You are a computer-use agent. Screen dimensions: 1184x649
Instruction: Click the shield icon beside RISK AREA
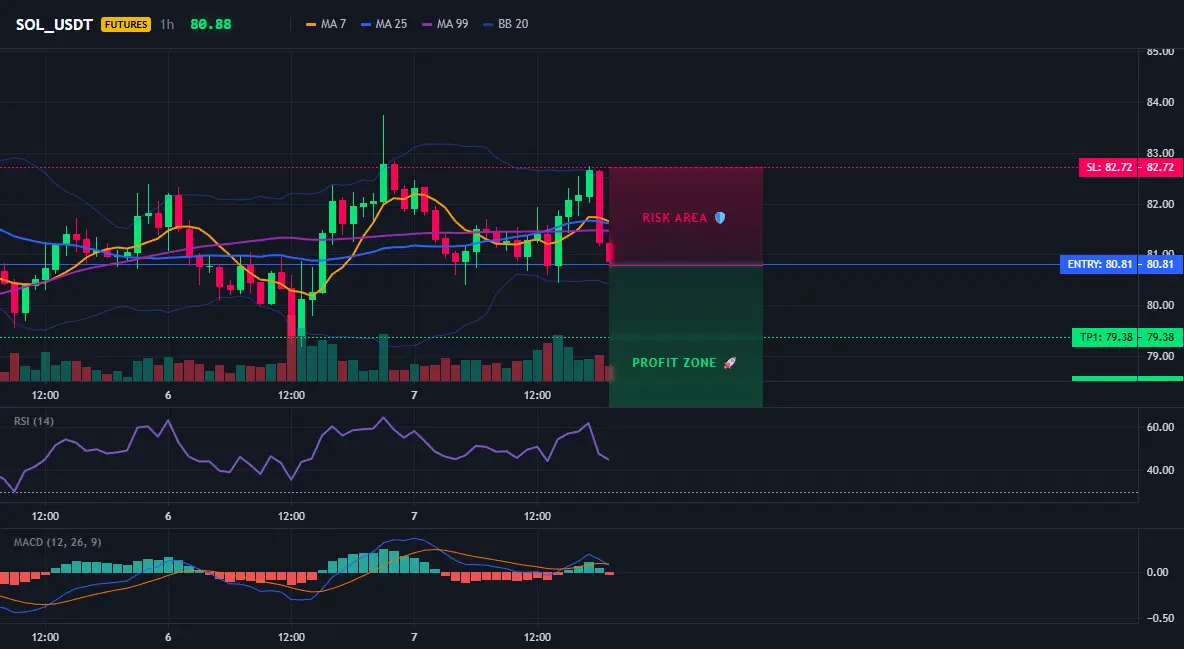coord(720,218)
